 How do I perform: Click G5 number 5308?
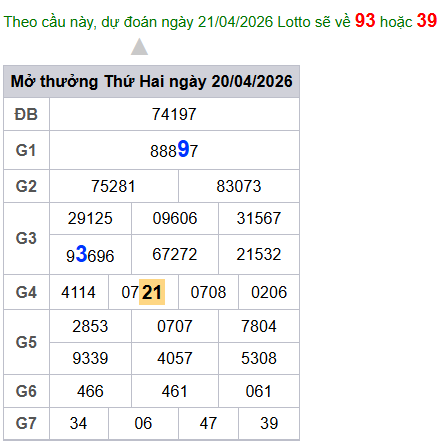click(x=259, y=358)
